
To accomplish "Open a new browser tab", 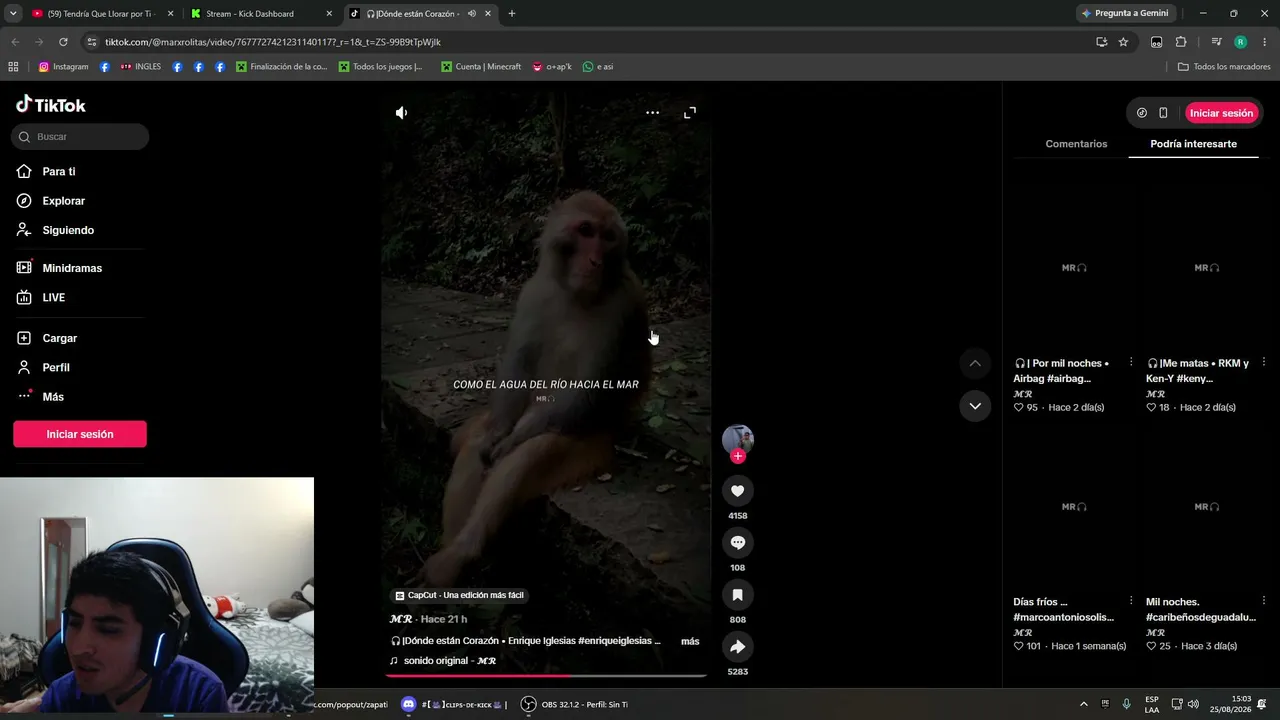I will pos(512,14).
